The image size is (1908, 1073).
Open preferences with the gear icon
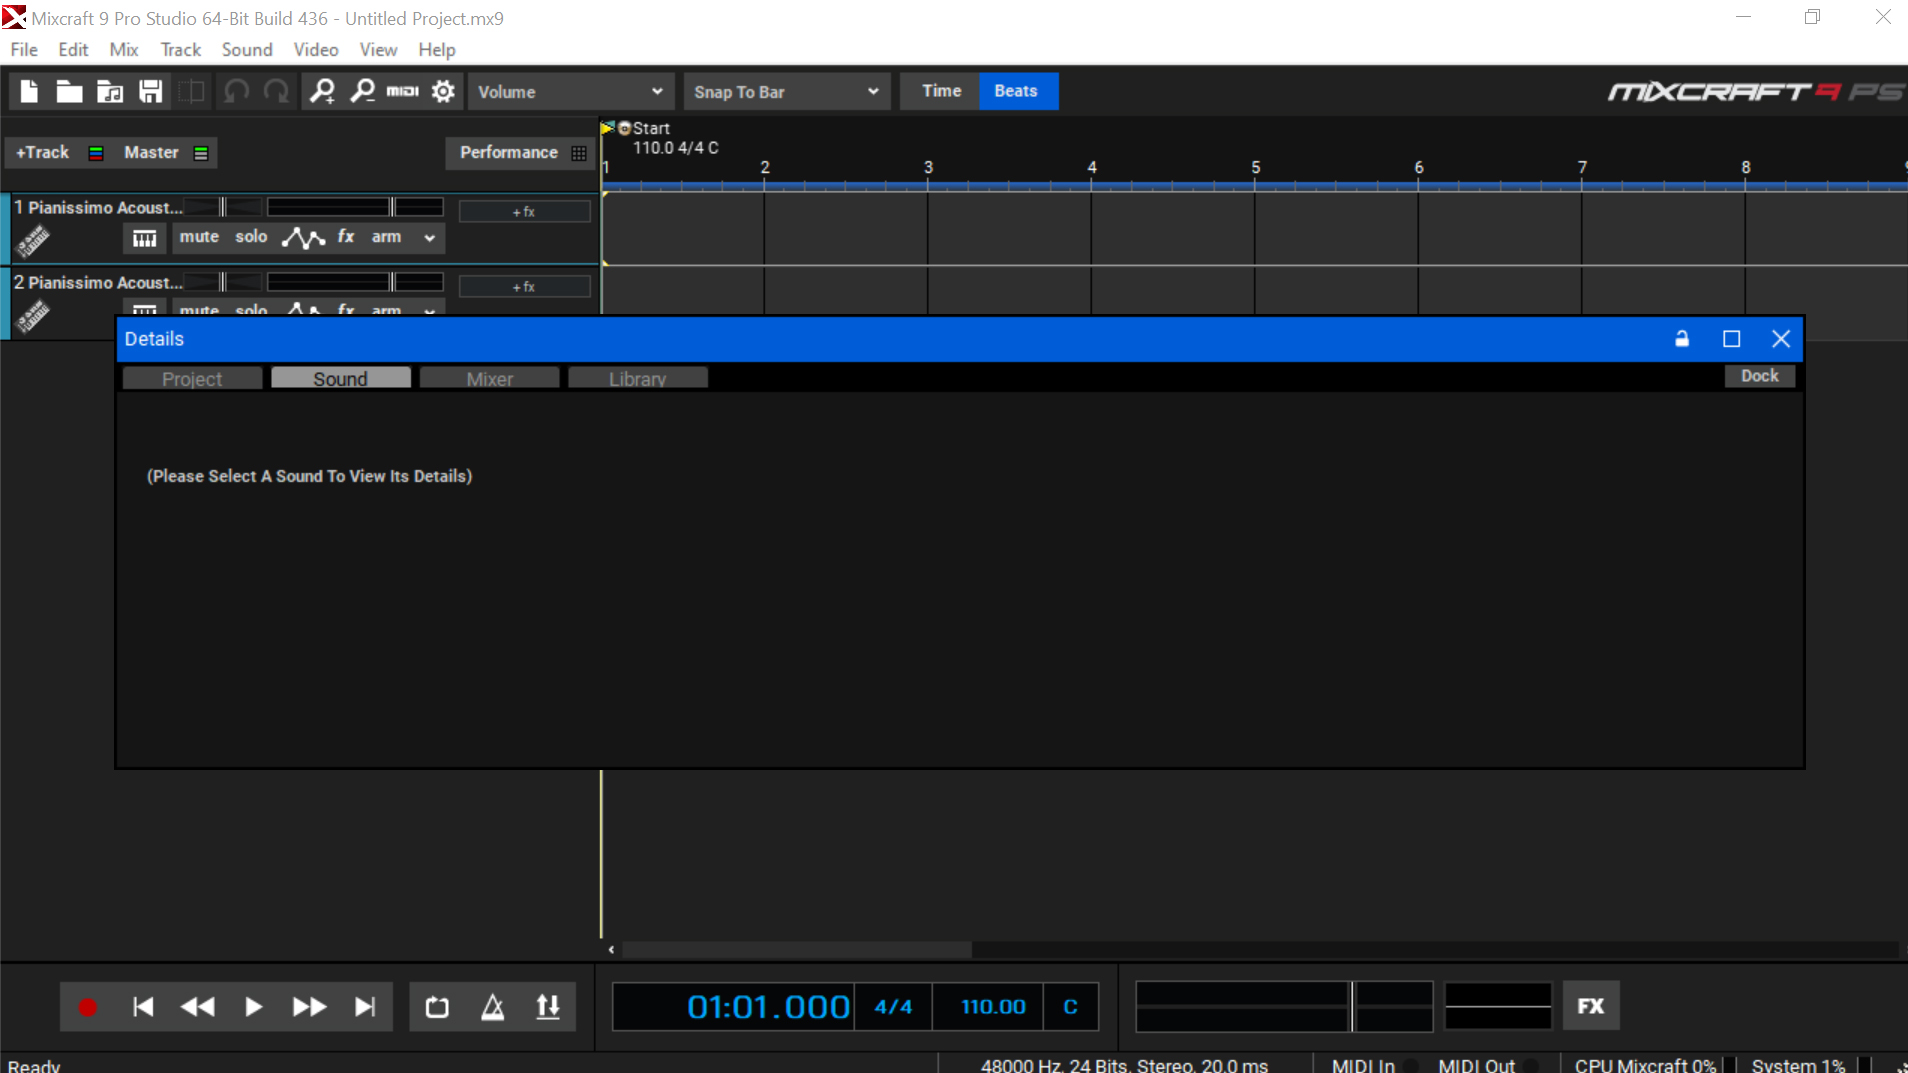[x=443, y=92]
